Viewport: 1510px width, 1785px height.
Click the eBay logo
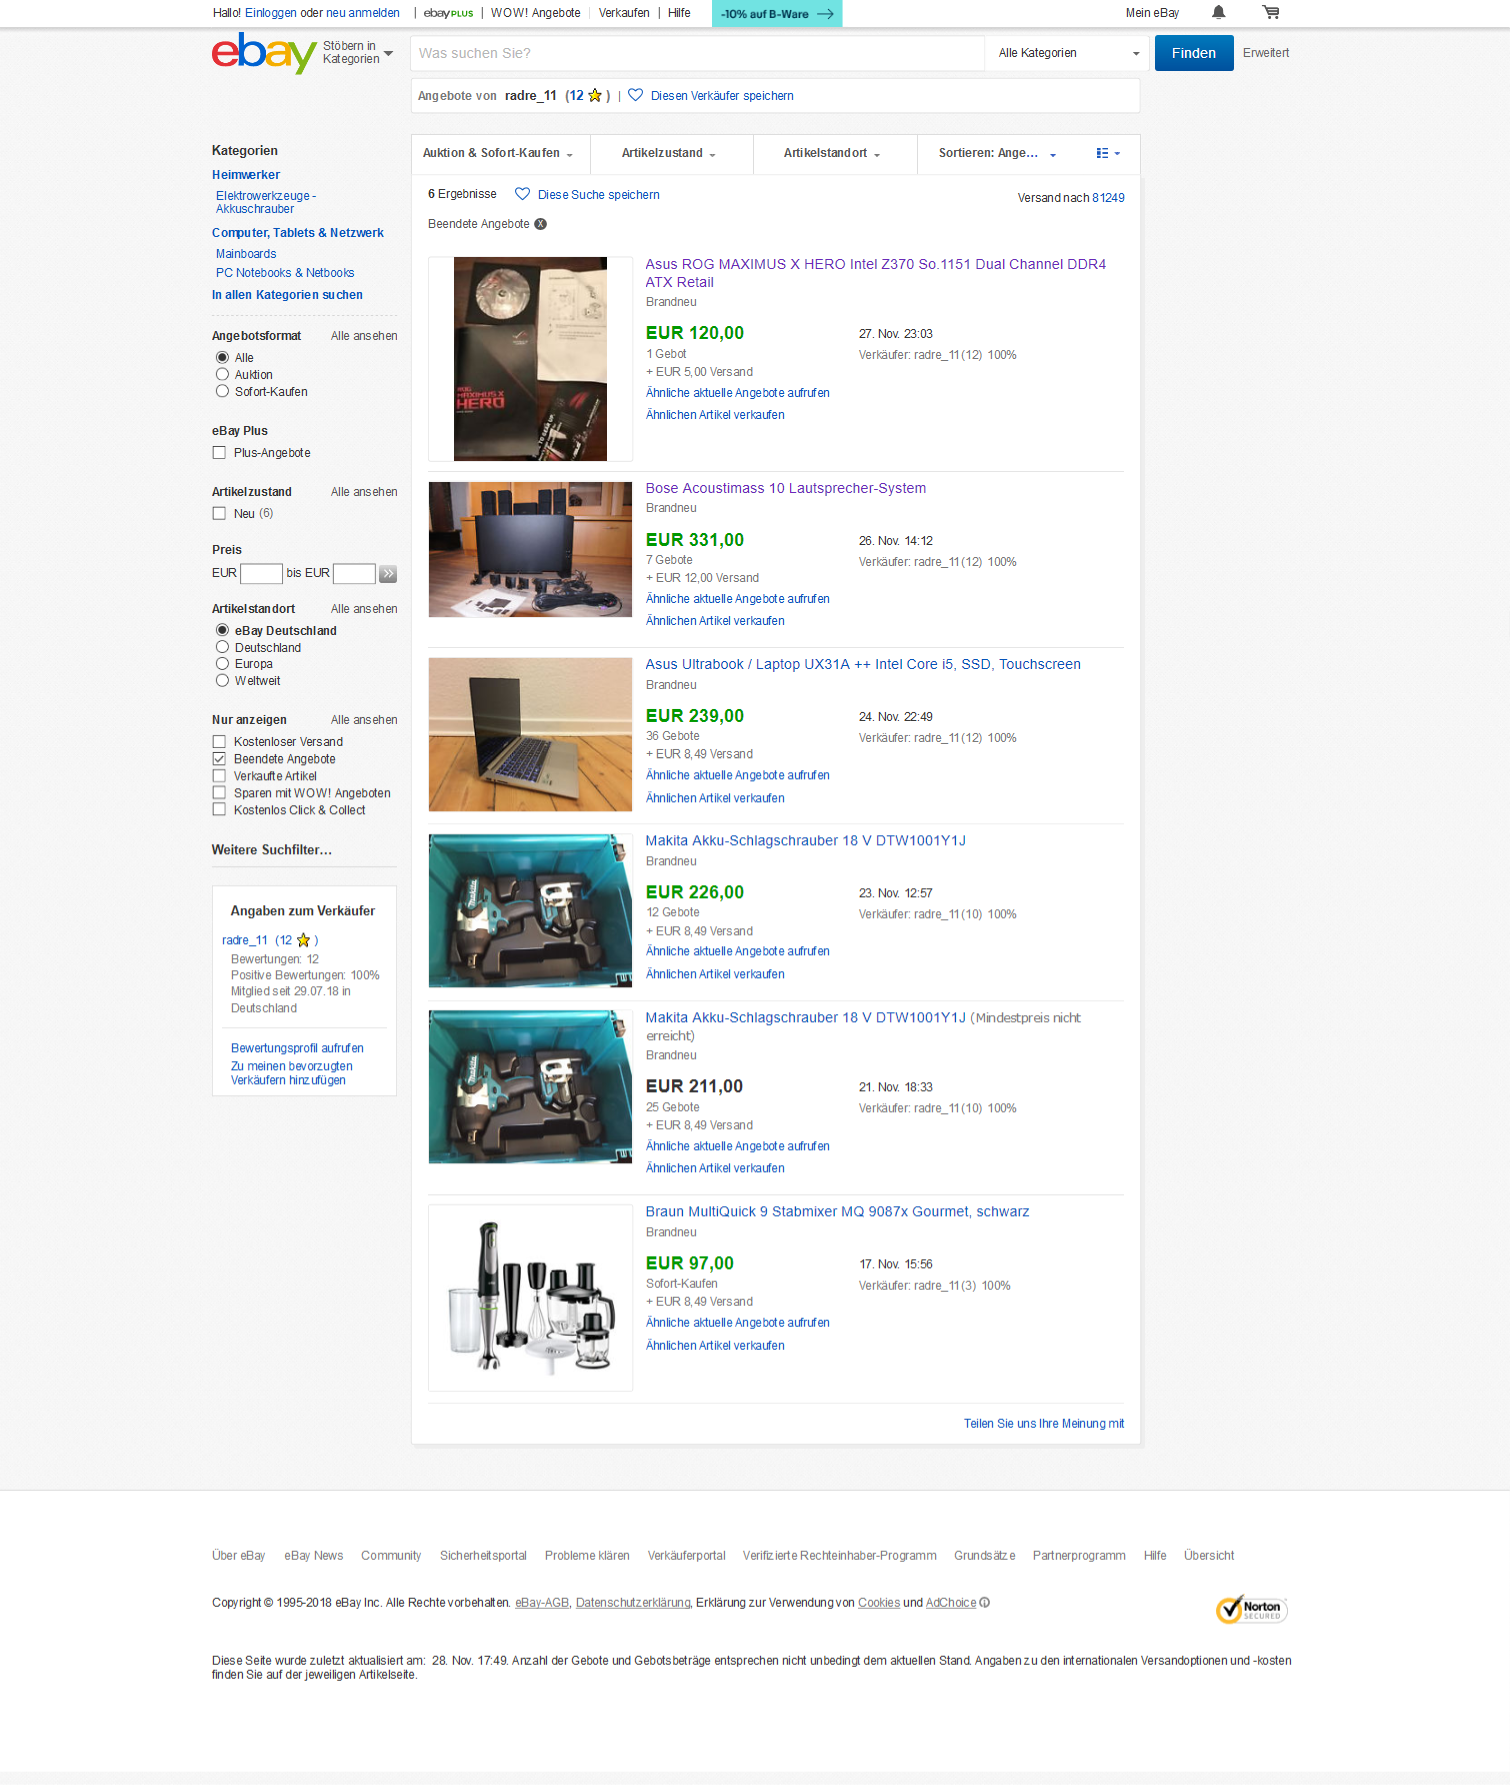264,53
